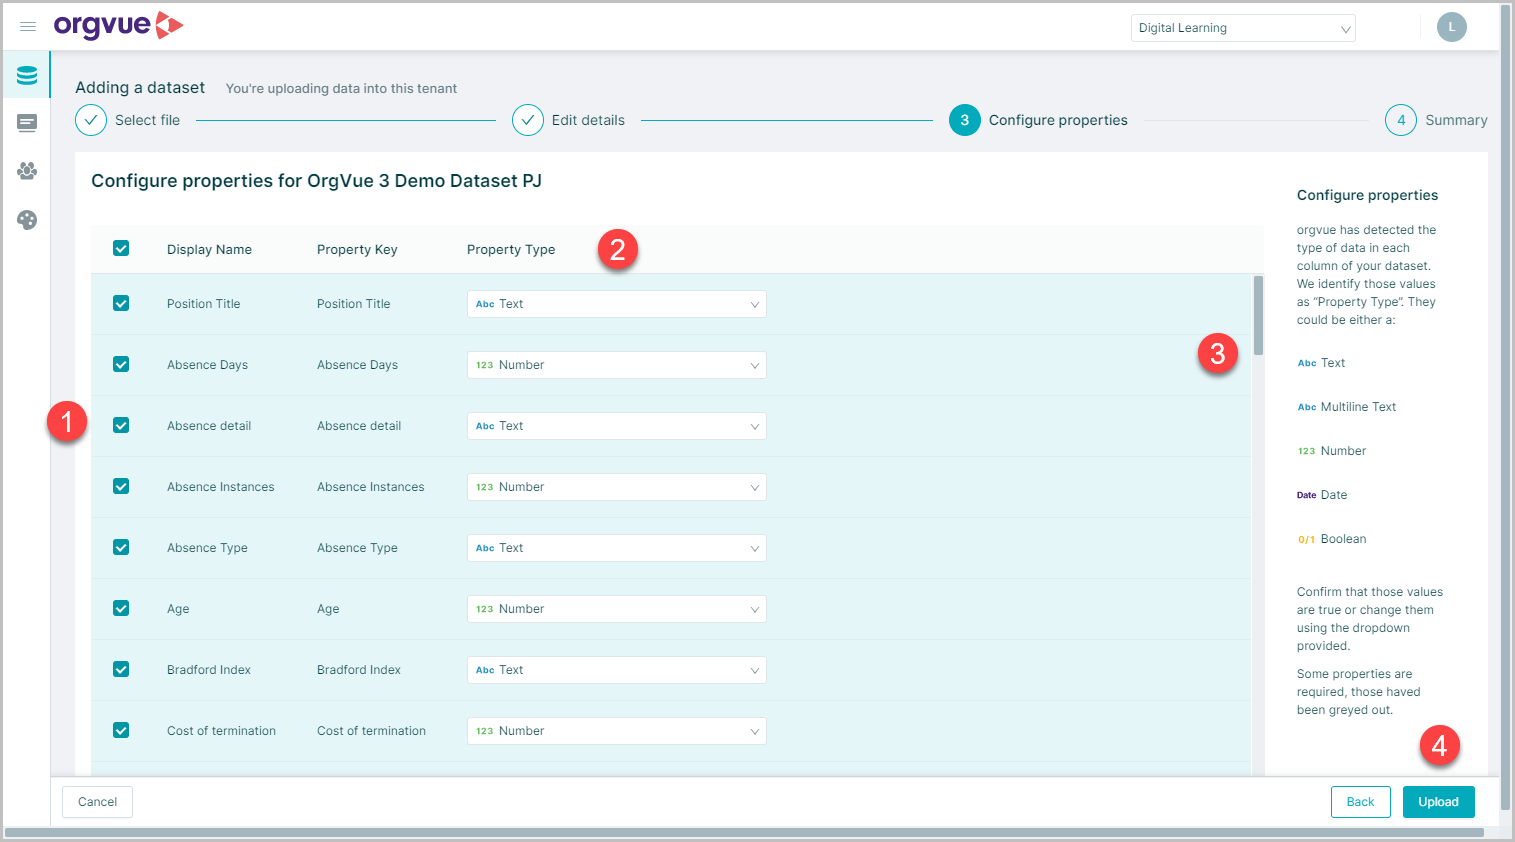Uncheck the Absence detail checkbox
1515x842 pixels.
point(121,425)
